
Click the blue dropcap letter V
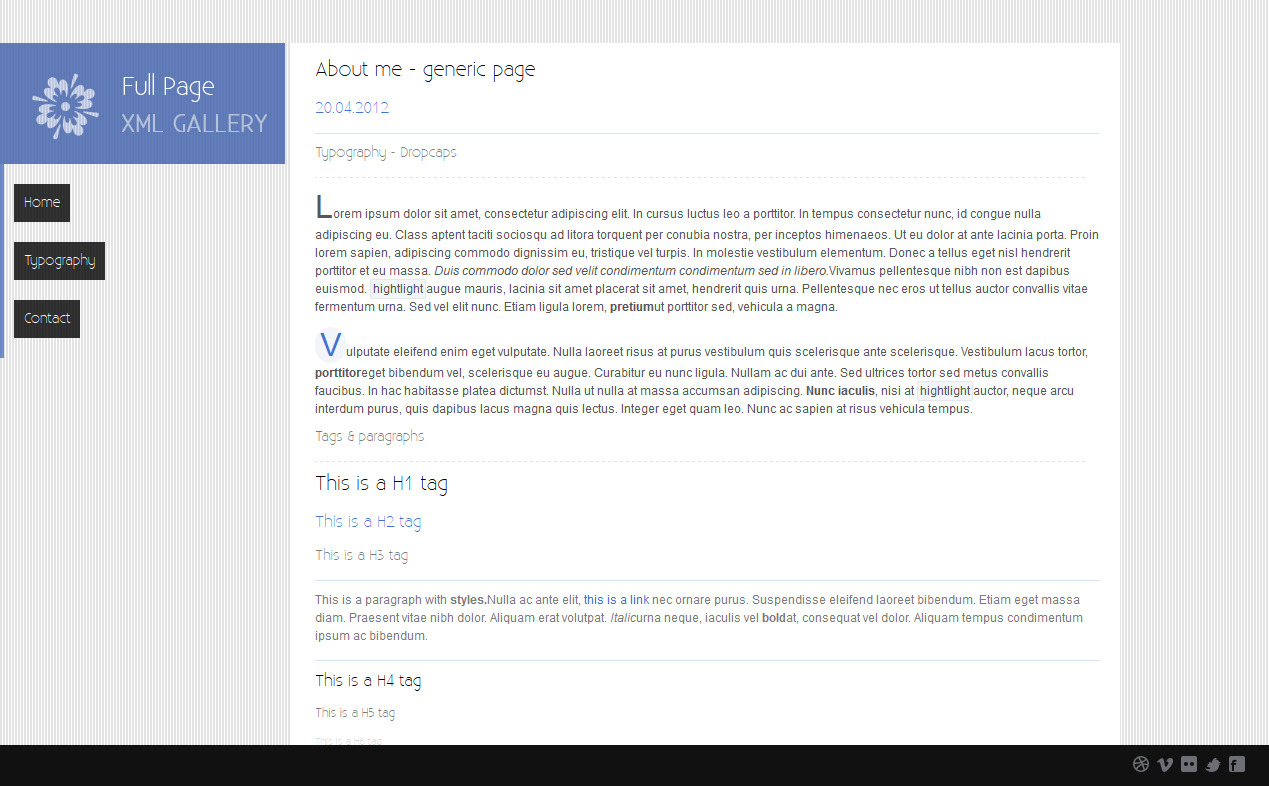pos(329,346)
